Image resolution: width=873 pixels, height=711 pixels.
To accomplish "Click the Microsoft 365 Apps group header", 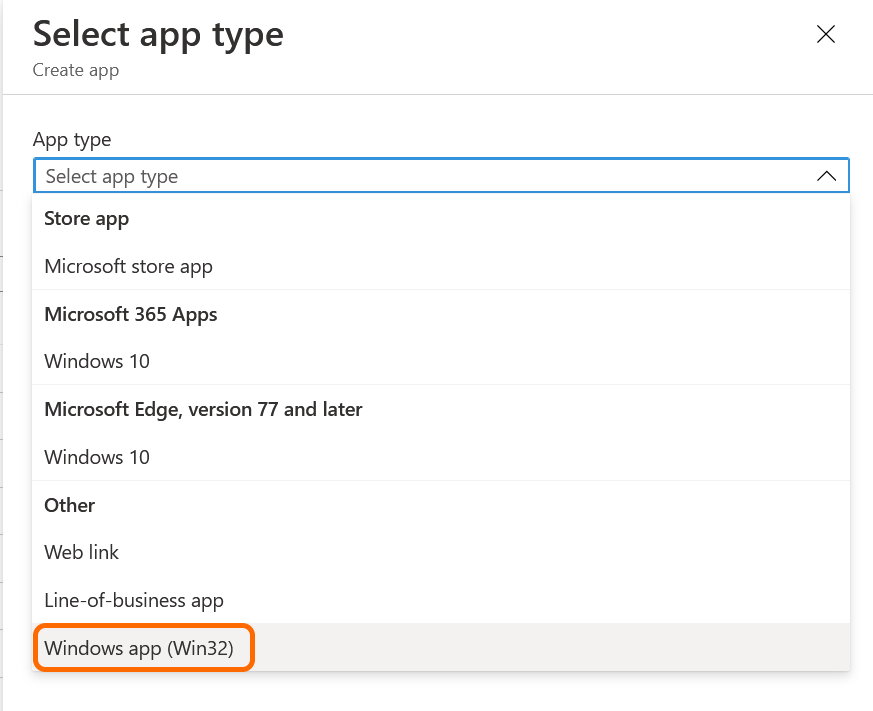I will pos(130,314).
